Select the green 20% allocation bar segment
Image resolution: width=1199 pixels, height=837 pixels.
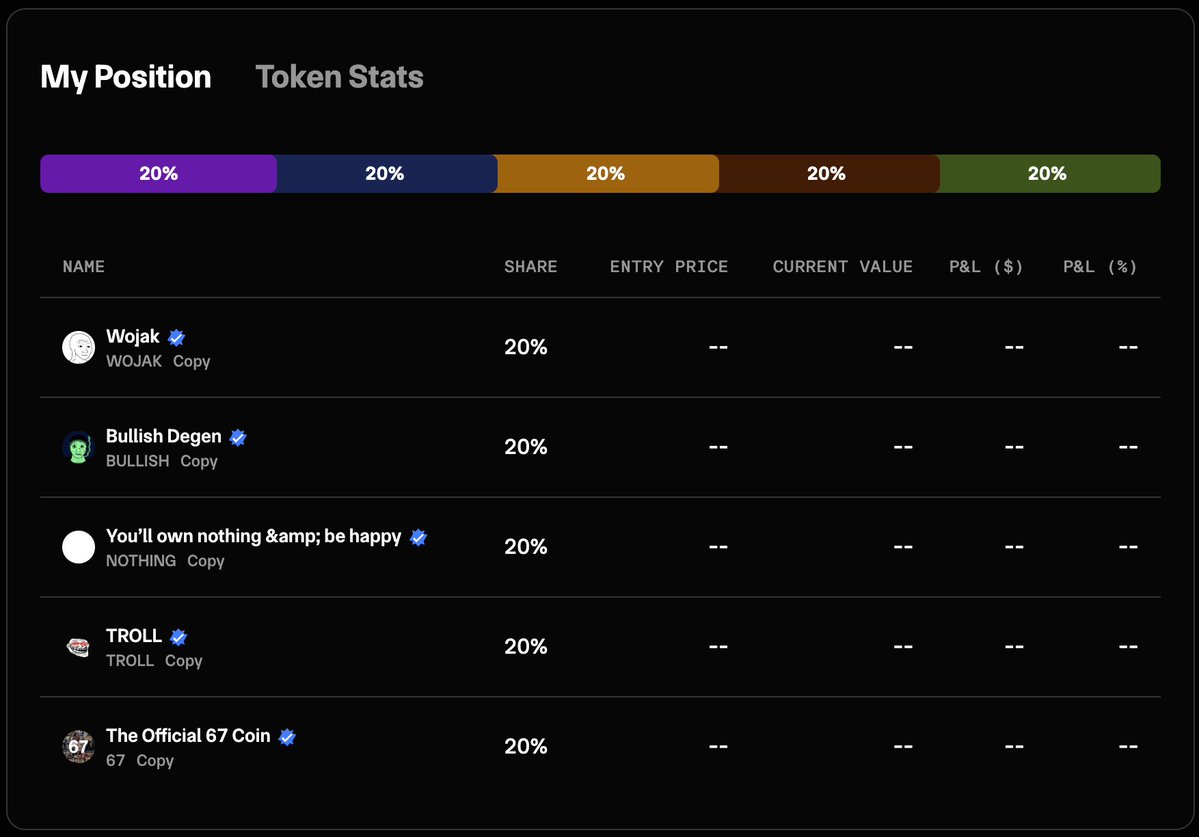1048,173
